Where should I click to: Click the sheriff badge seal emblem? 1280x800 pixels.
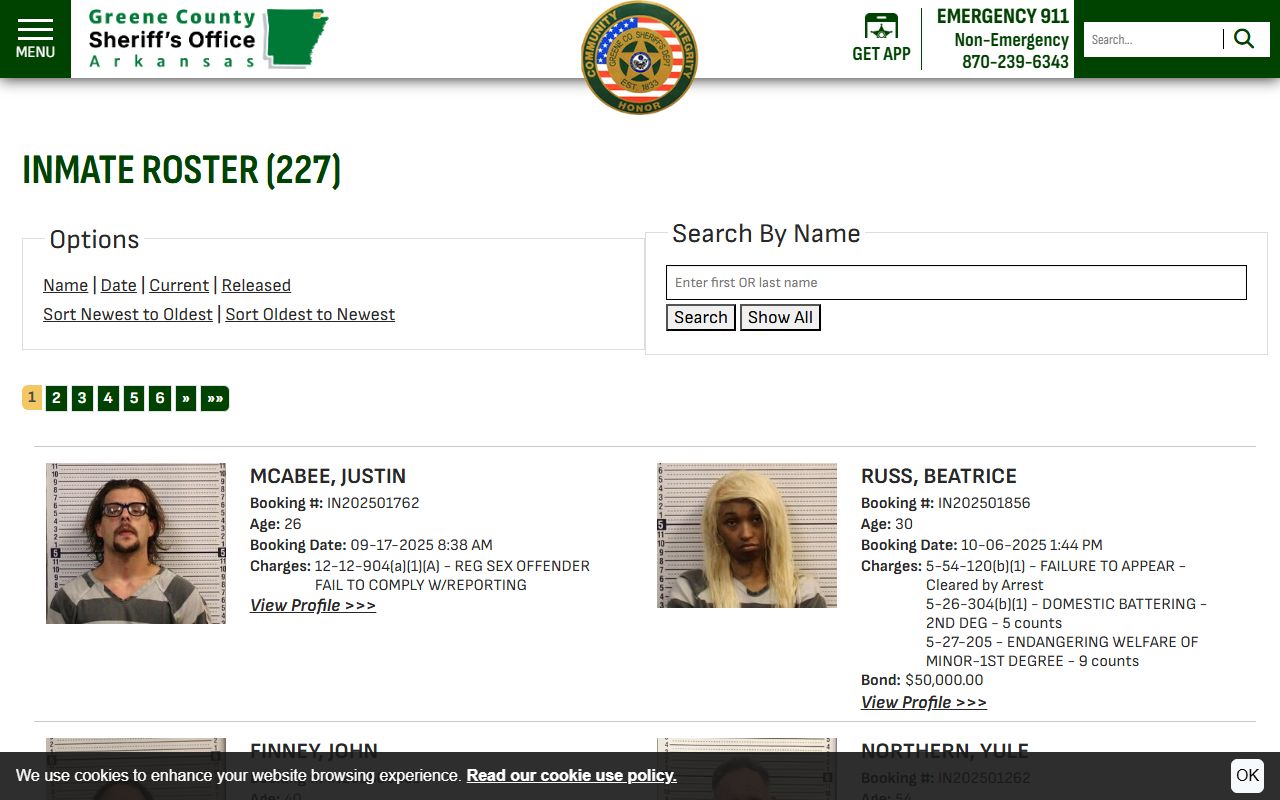point(639,57)
